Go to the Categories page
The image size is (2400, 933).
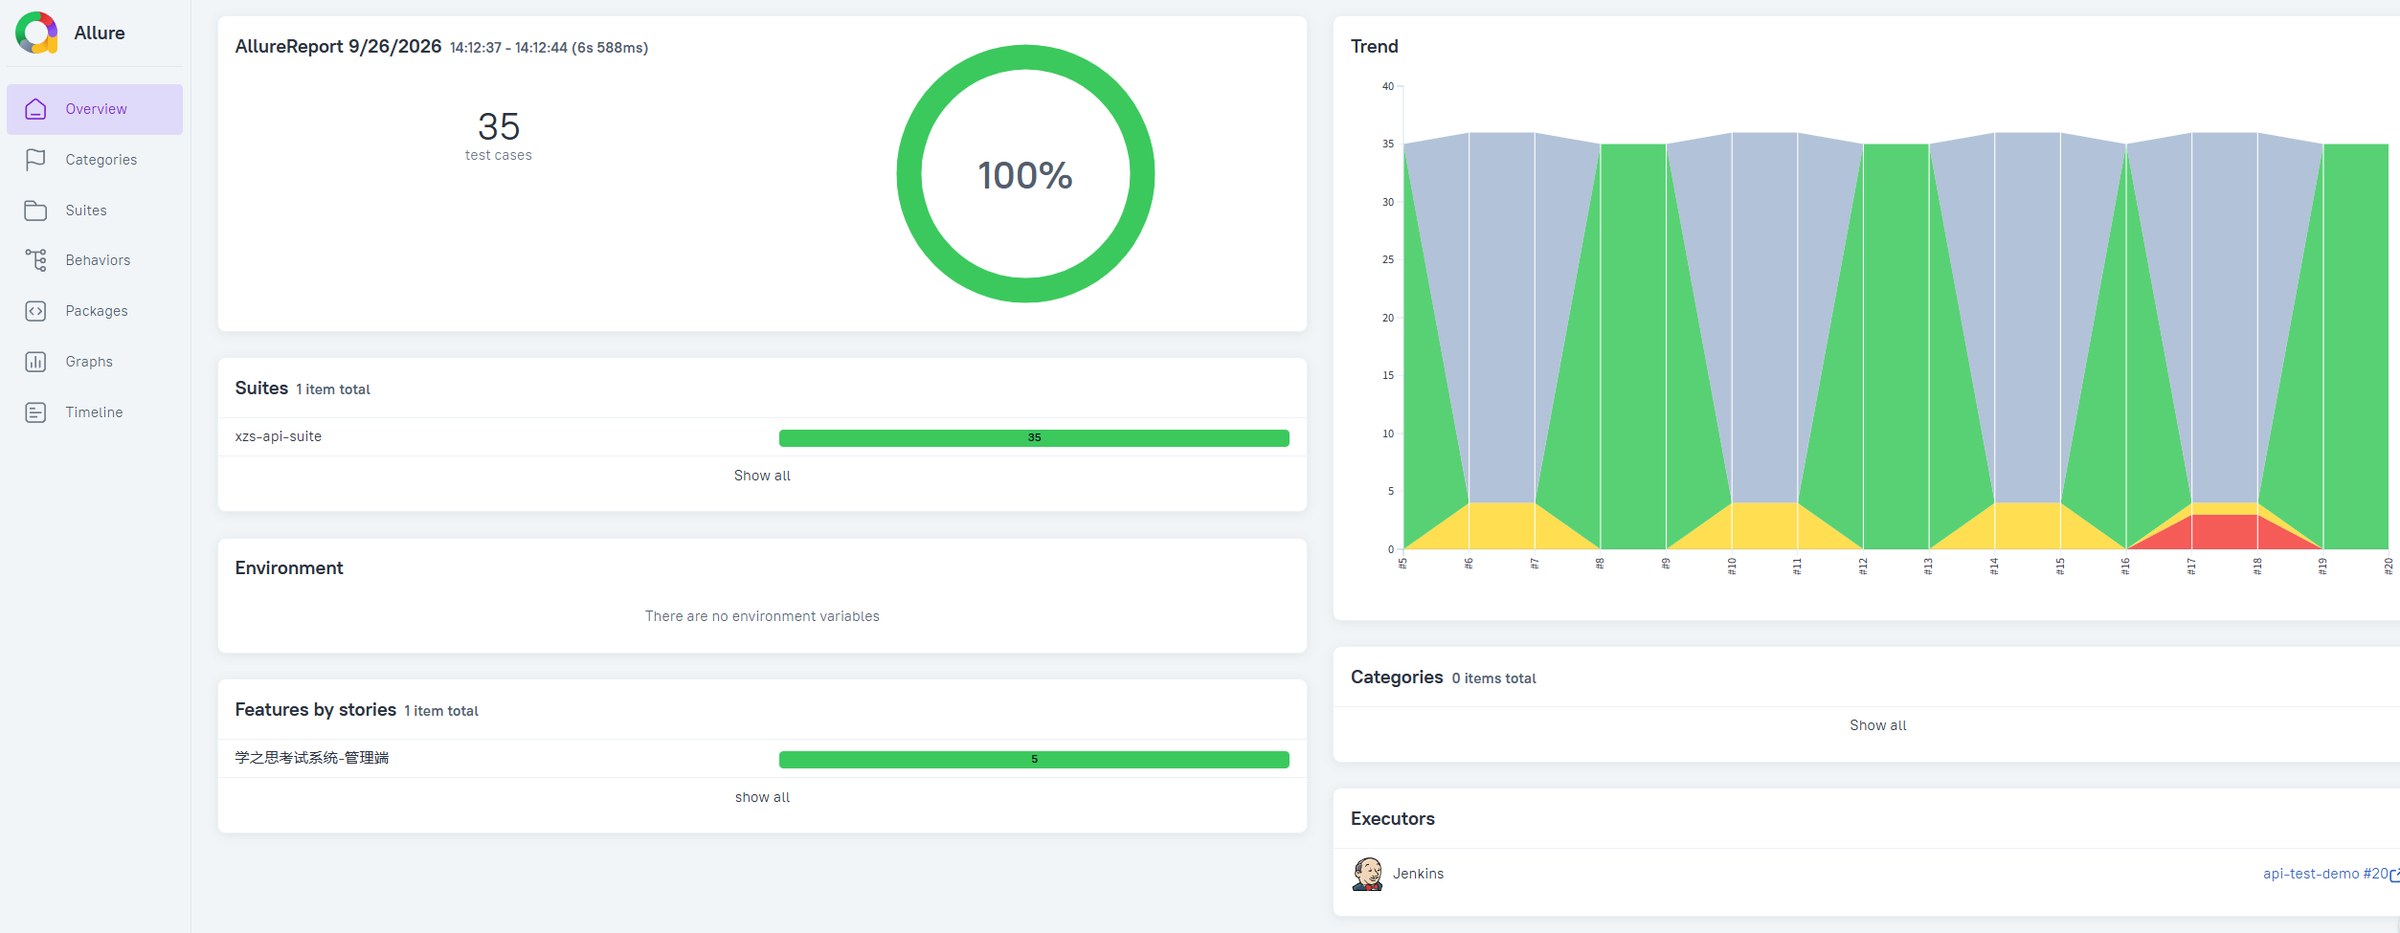coord(95,160)
